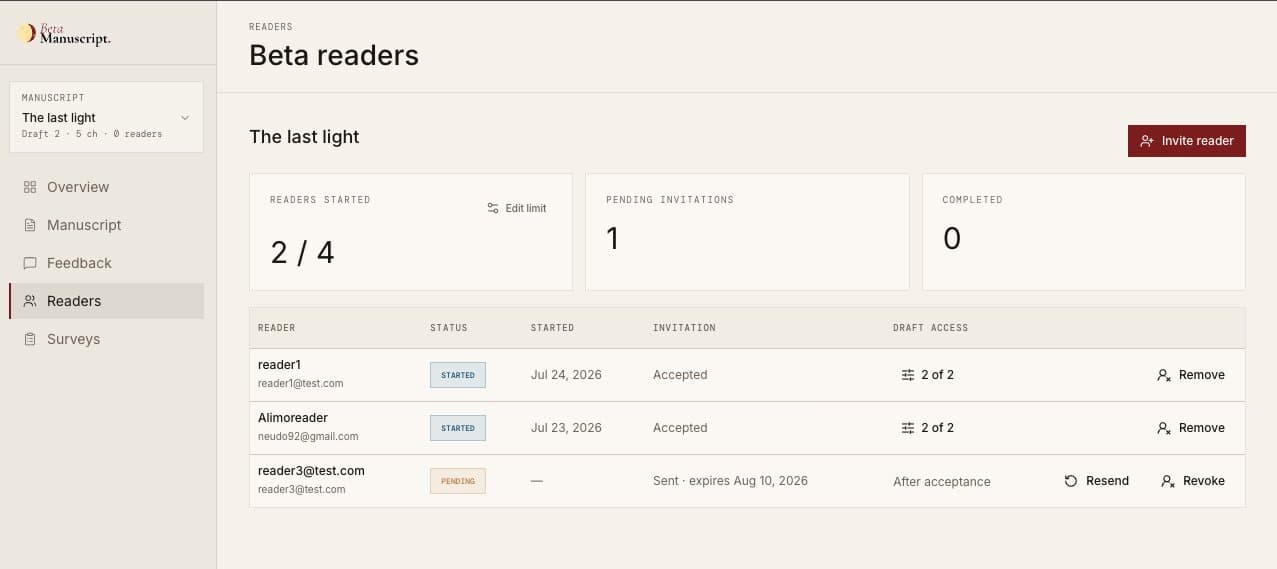Select the neudo92@gmail.com reader row

(x=747, y=428)
